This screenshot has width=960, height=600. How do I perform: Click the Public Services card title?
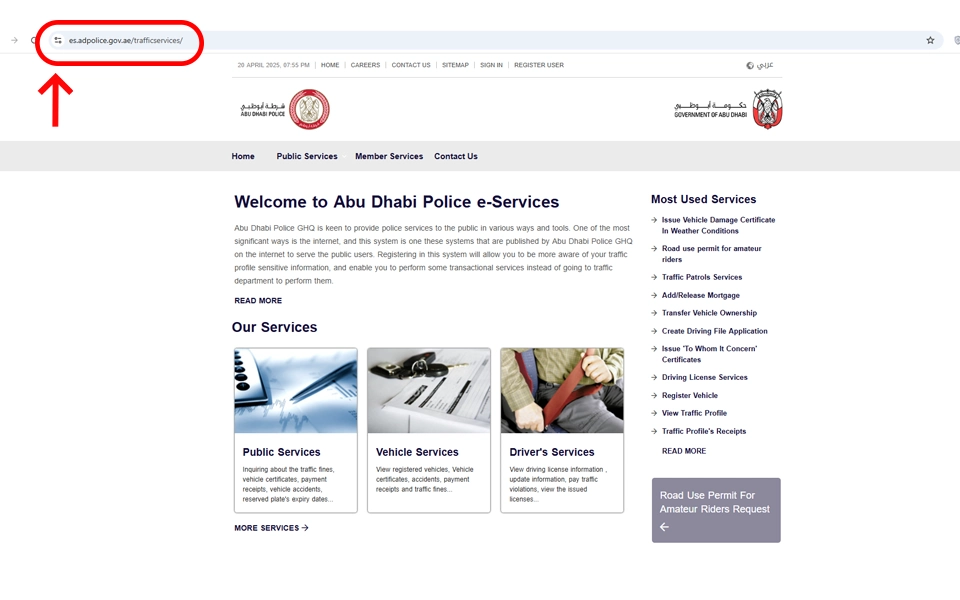click(x=282, y=452)
